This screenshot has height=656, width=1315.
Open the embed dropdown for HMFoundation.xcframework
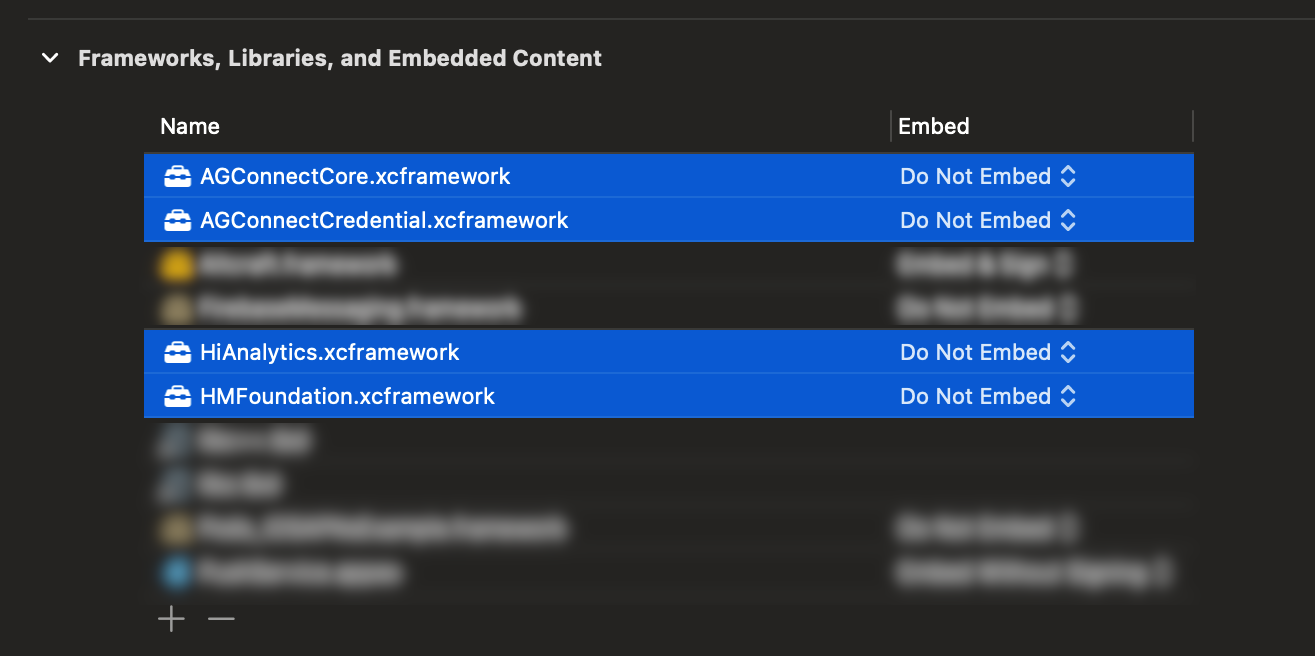point(976,397)
